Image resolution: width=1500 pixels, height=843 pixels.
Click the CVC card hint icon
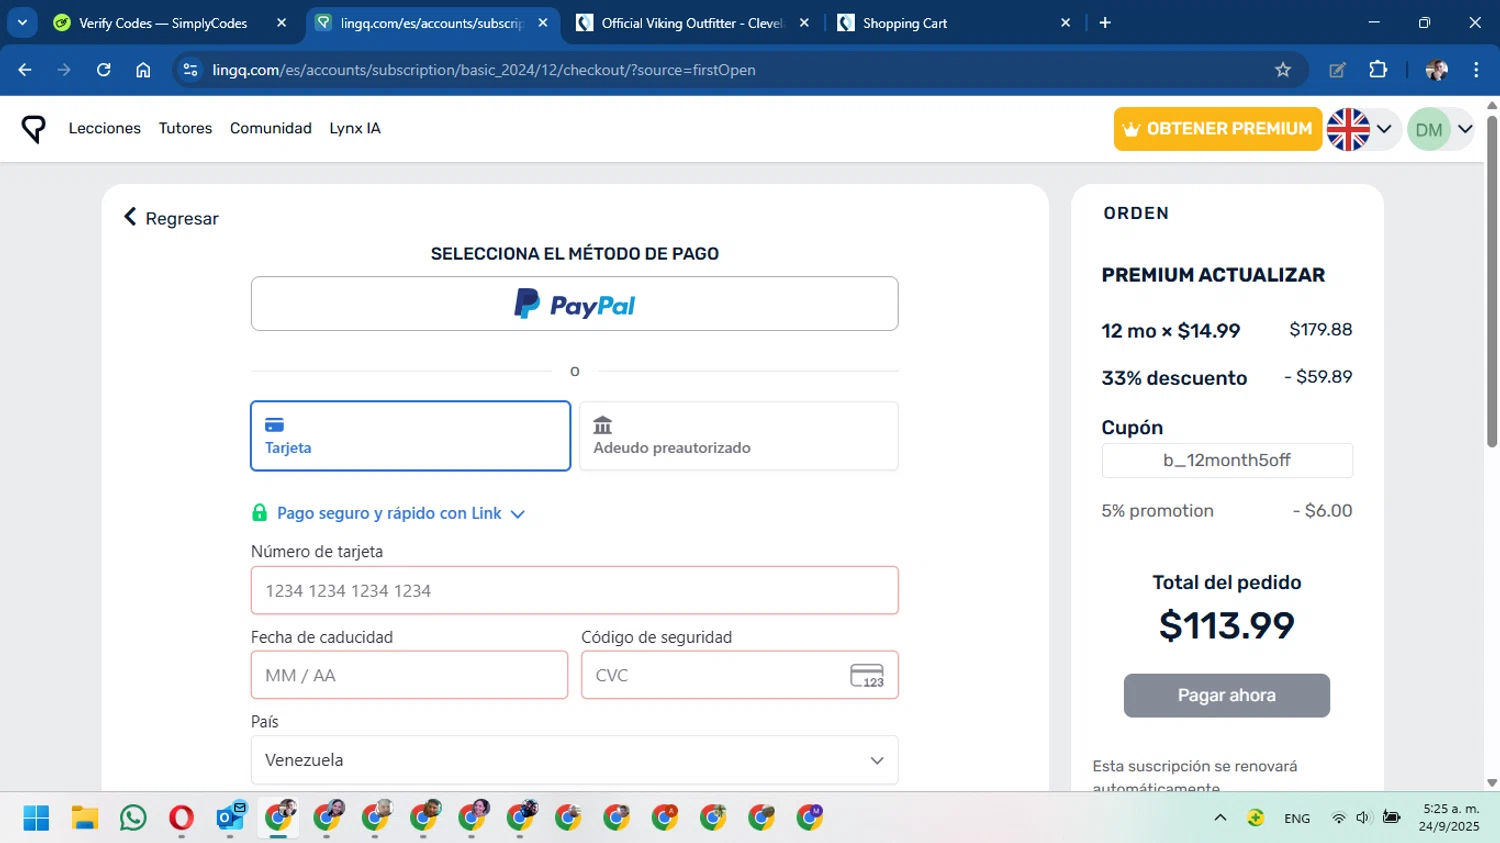tap(867, 676)
